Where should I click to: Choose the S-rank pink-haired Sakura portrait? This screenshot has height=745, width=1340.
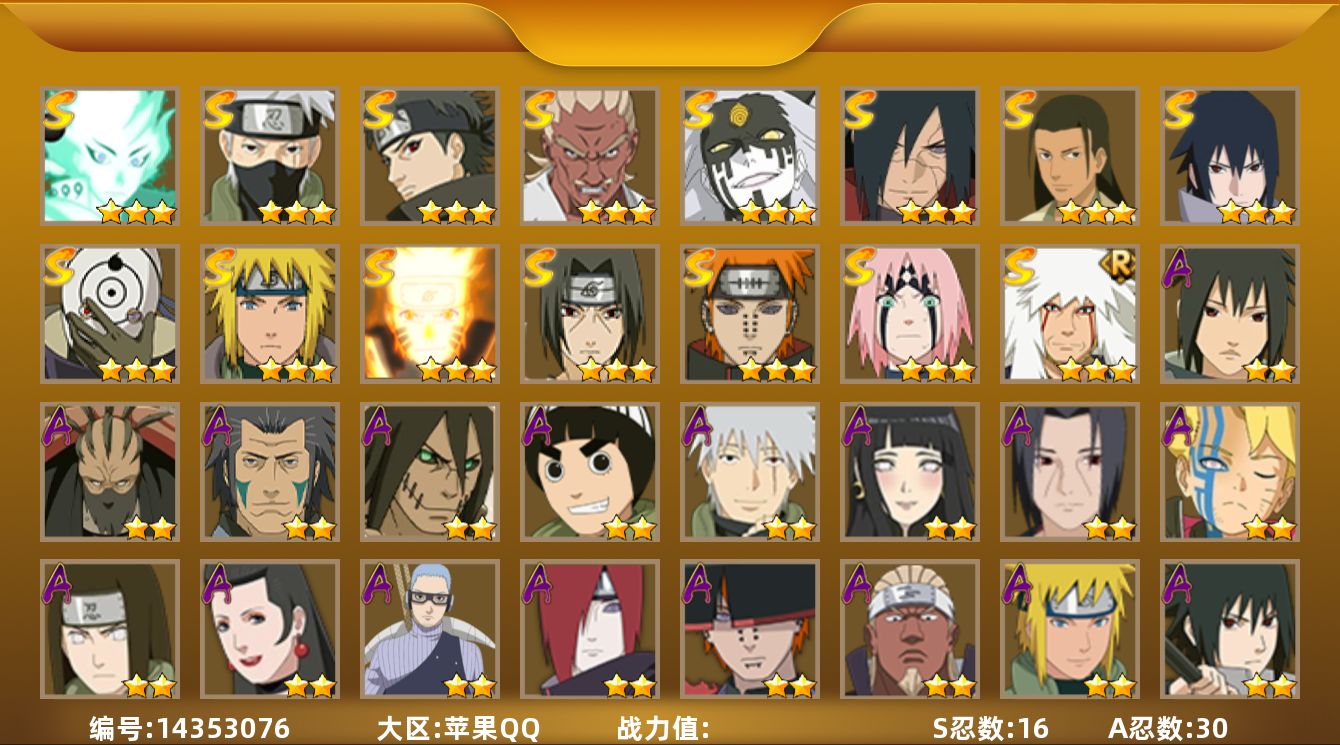[x=910, y=314]
